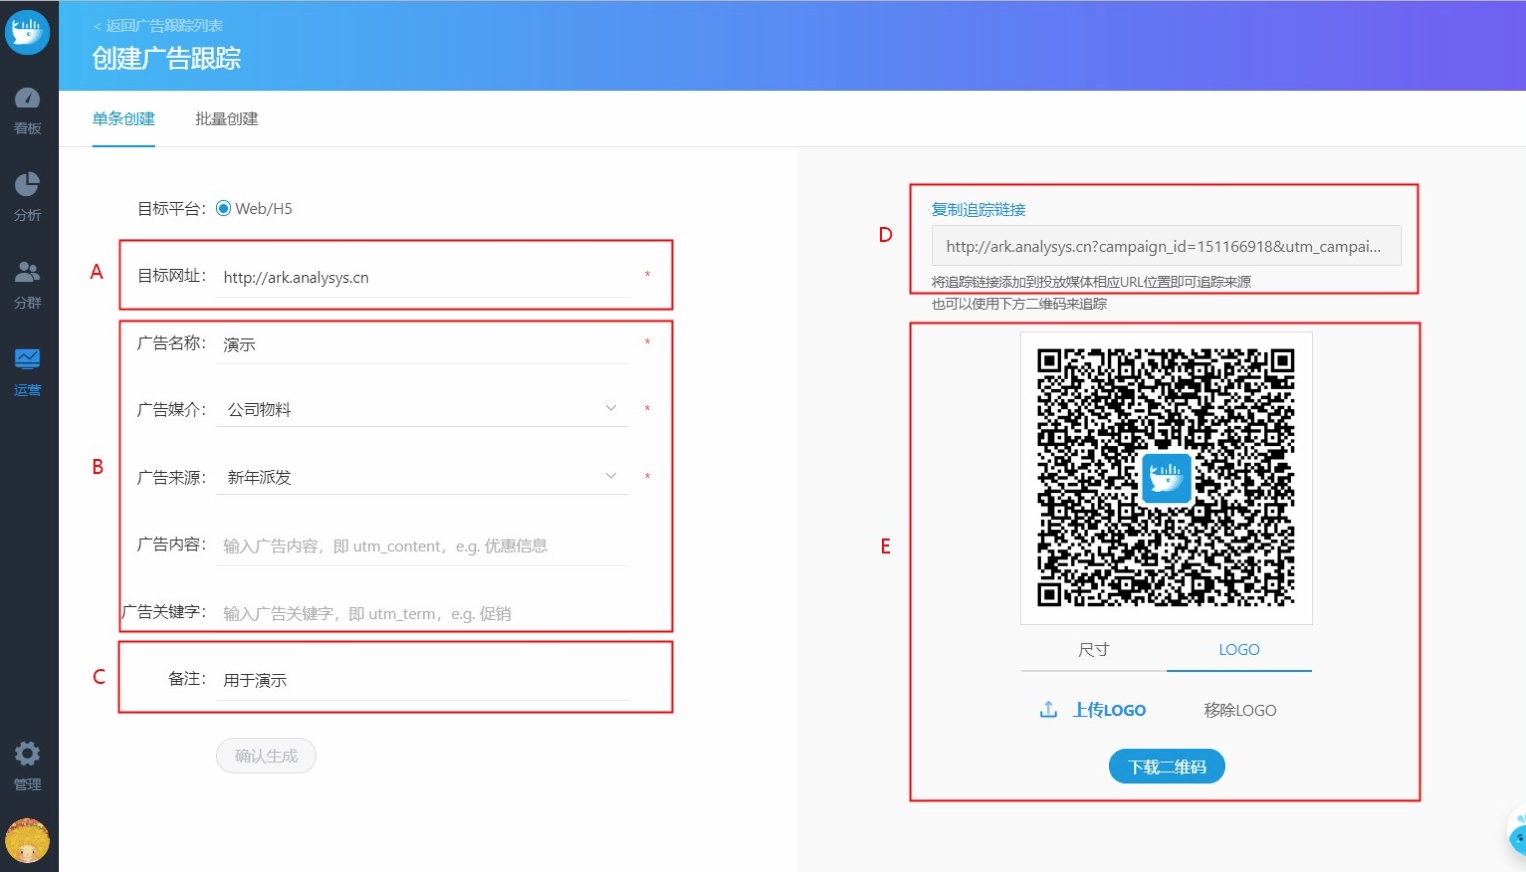The height and width of the screenshot is (872, 1526).
Task: Click the hint text 将追踪链接添加到投放媒体相应URL位置
Action: [1091, 282]
